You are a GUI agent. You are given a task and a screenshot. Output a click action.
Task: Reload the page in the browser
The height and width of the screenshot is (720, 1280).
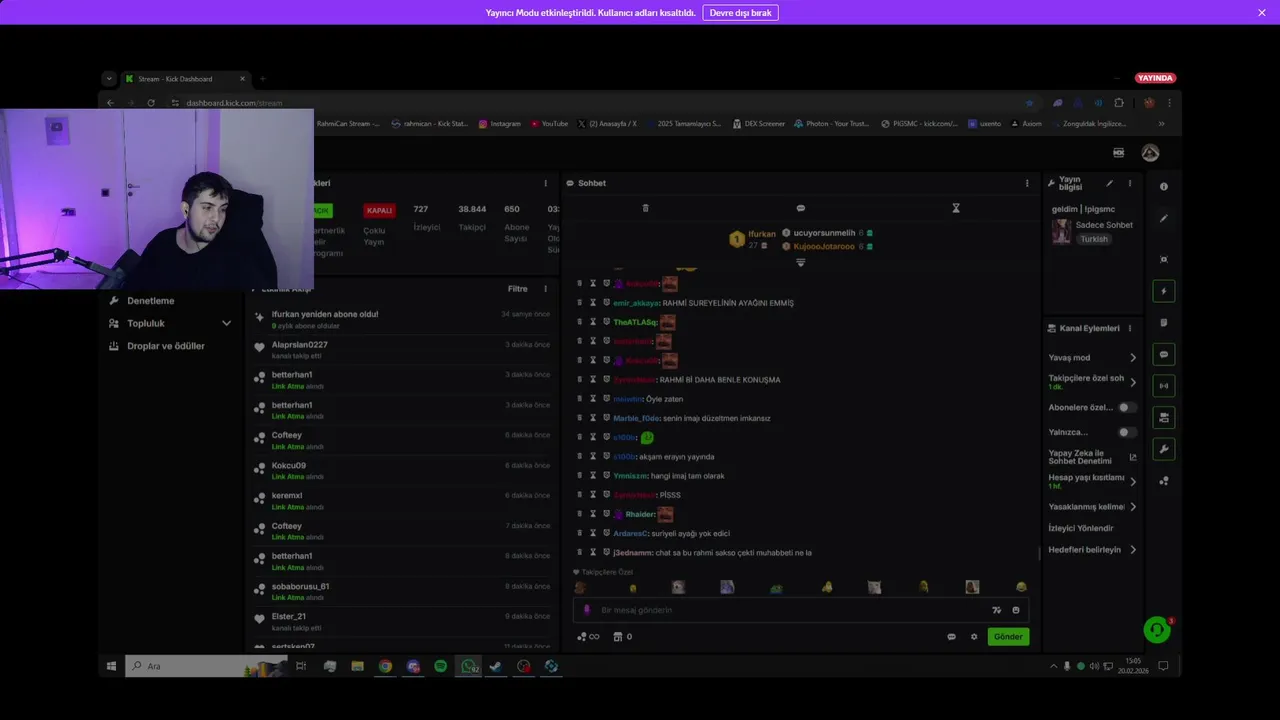click(x=151, y=103)
